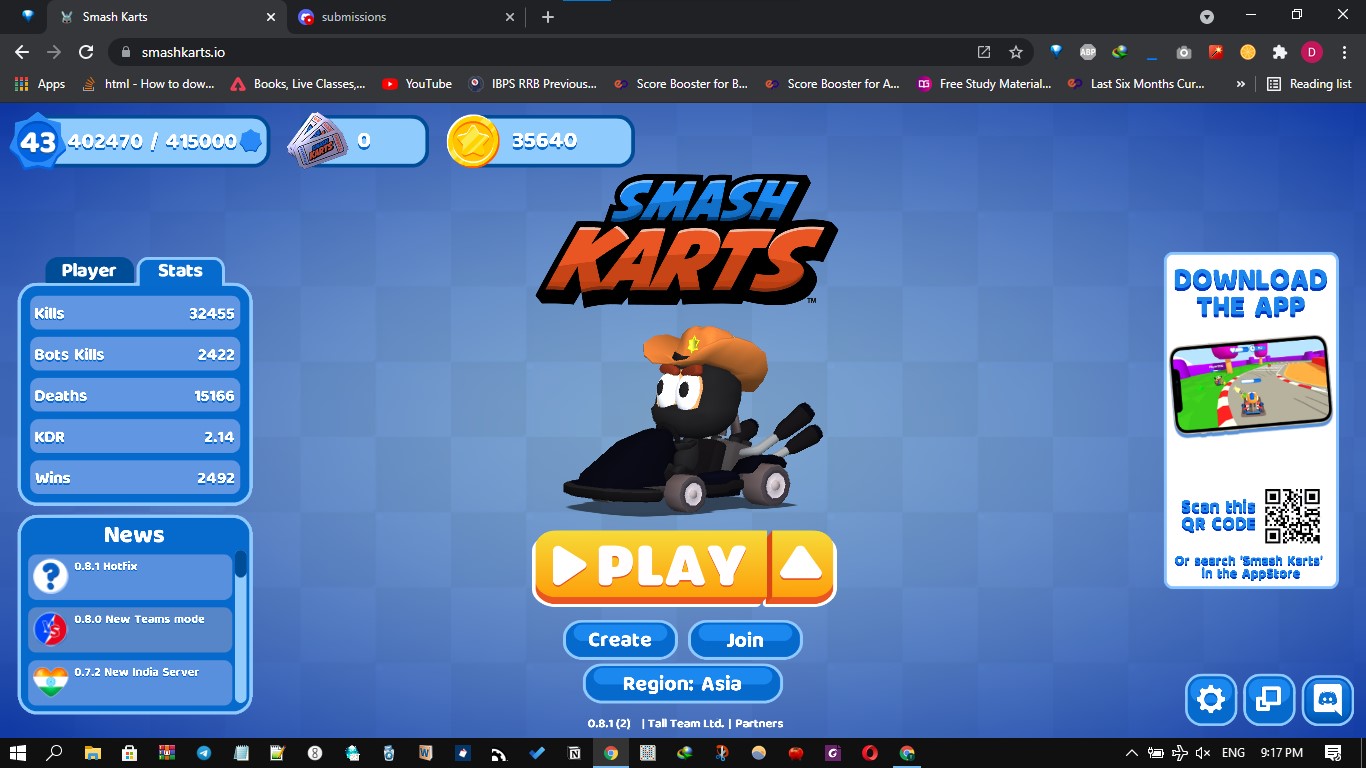This screenshot has width=1366, height=768.
Task: Open IBPS RRB Previous bookmark
Action: [532, 84]
